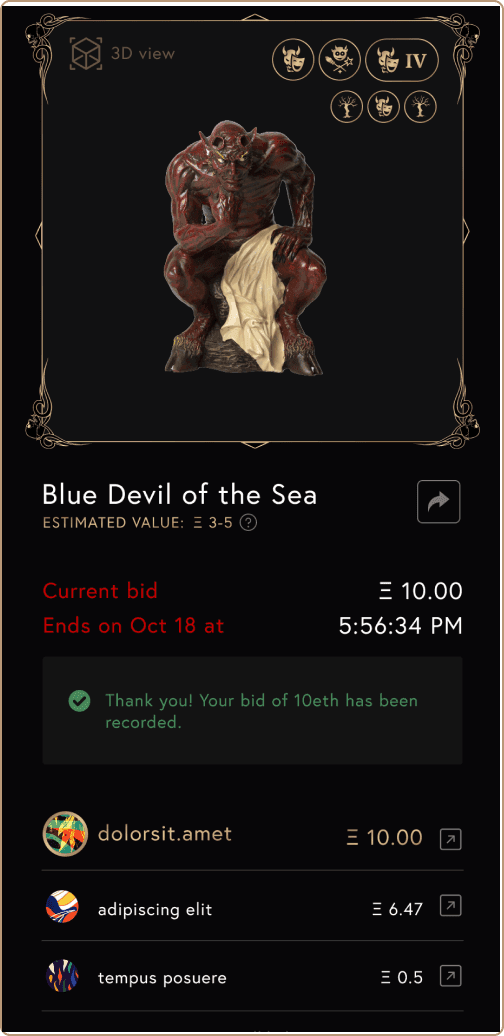Click the green bid recorded checkmark
The image size is (504, 1036).
click(79, 701)
